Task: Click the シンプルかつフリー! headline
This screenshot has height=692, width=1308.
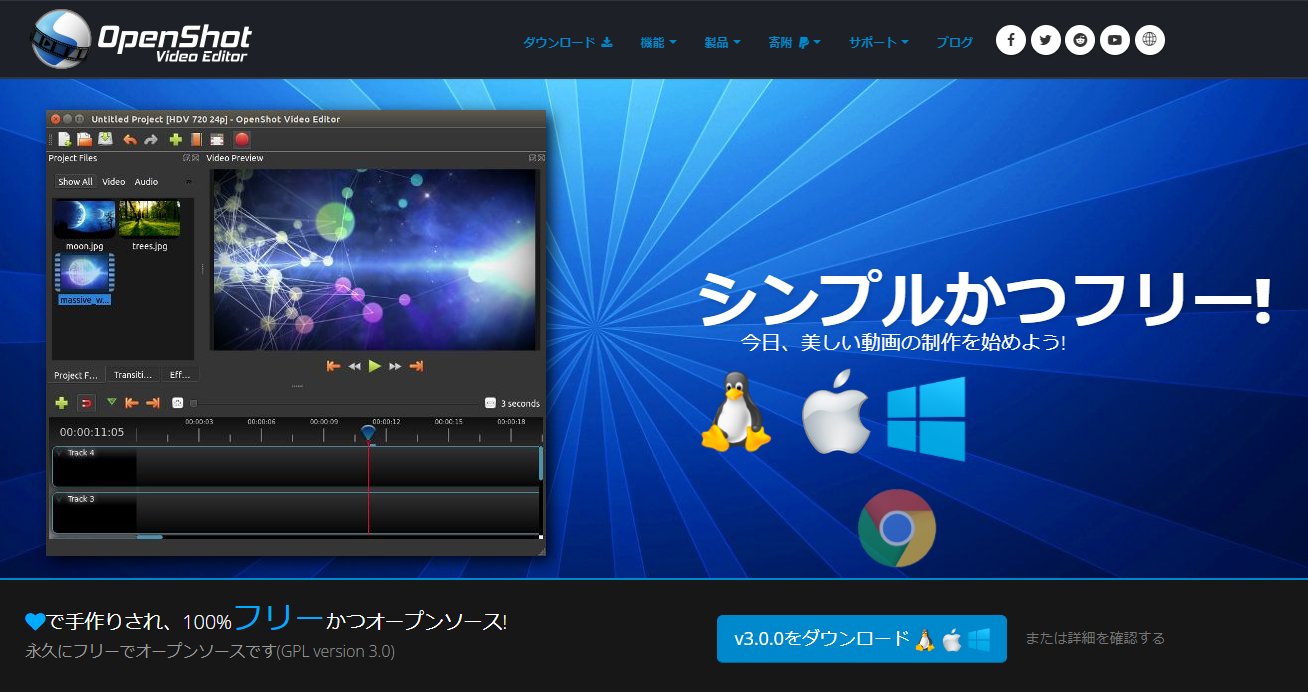Action: (984, 299)
